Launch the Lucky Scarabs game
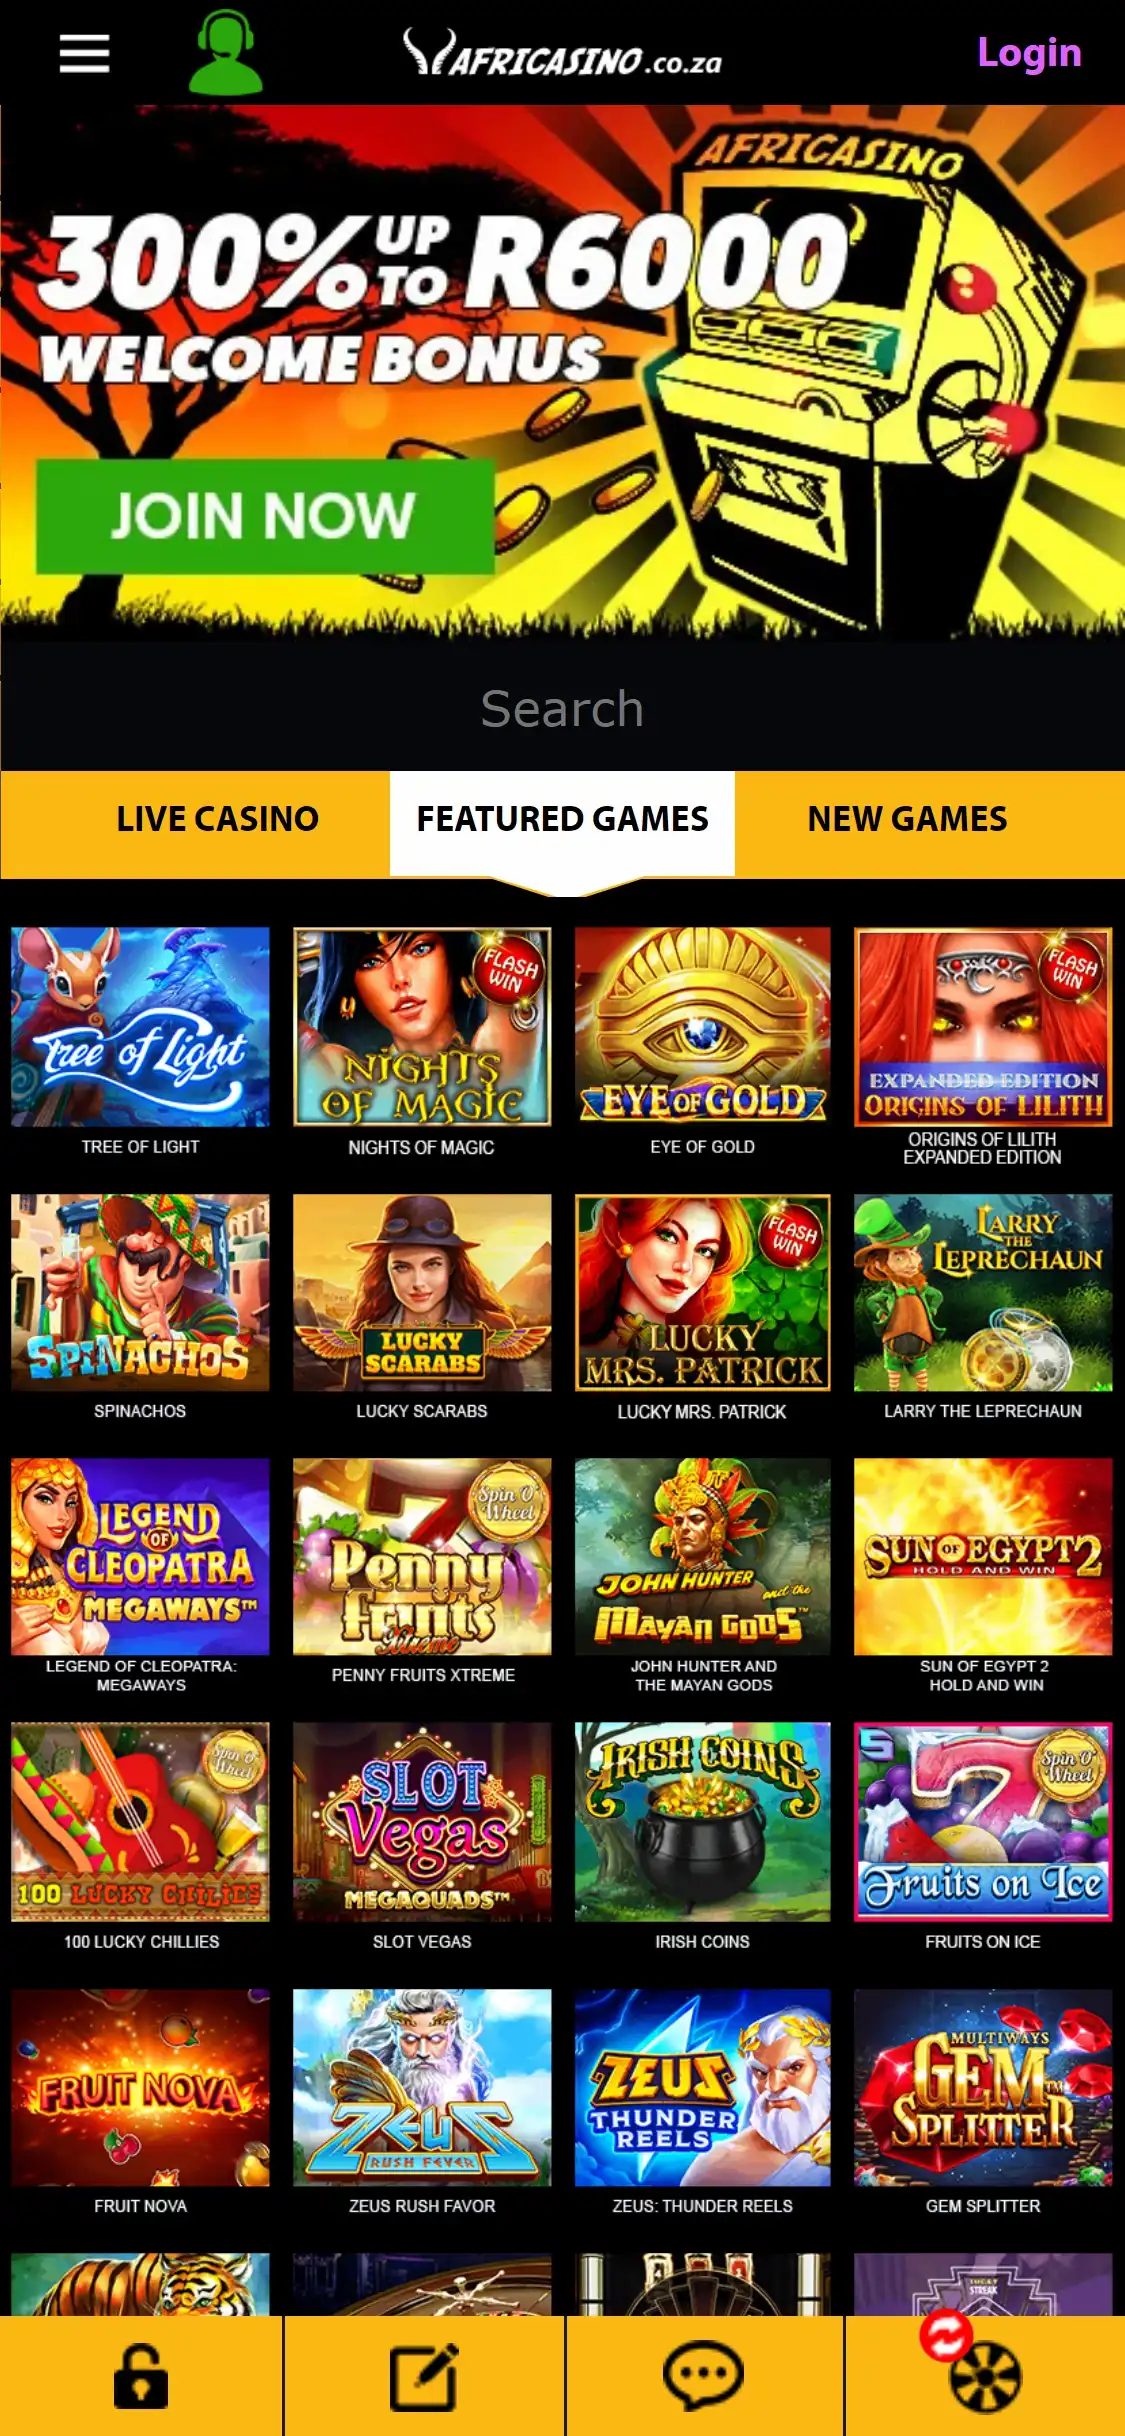The width and height of the screenshot is (1125, 2436). (x=422, y=1292)
